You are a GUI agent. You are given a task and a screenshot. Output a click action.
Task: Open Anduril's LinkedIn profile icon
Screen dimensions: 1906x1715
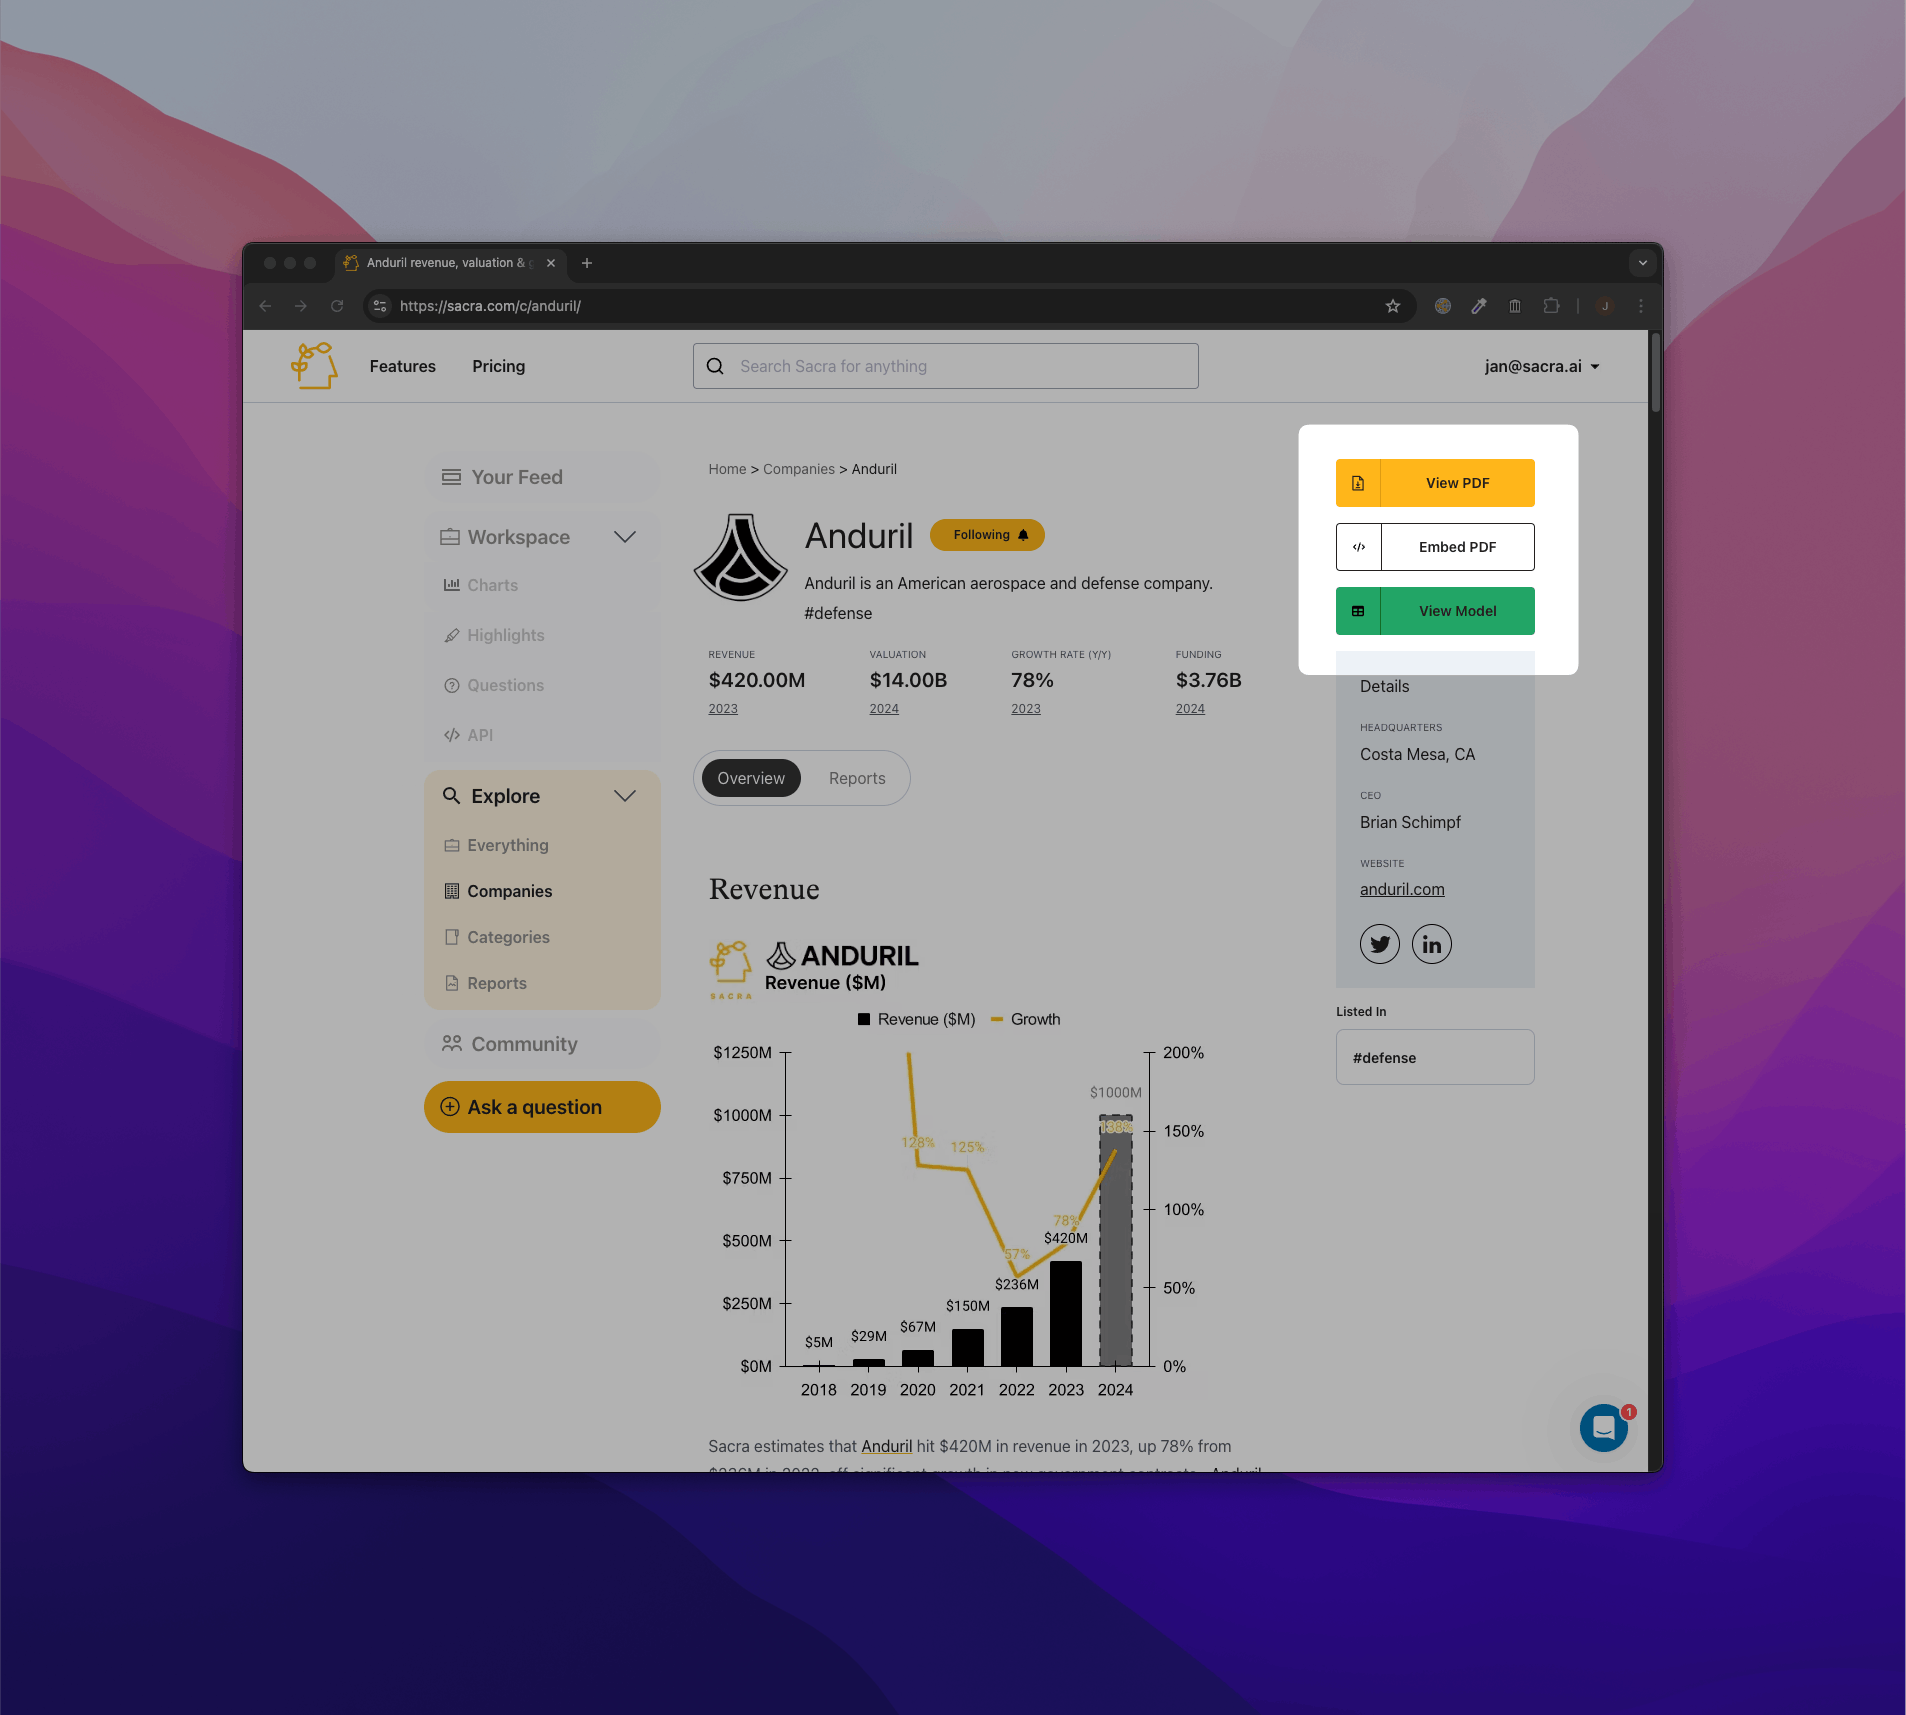(1432, 944)
